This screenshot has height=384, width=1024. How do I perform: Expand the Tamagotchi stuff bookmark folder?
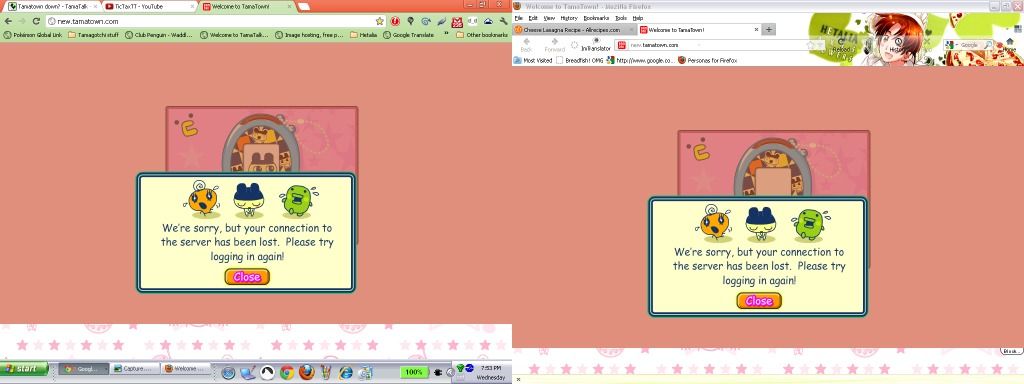point(93,35)
